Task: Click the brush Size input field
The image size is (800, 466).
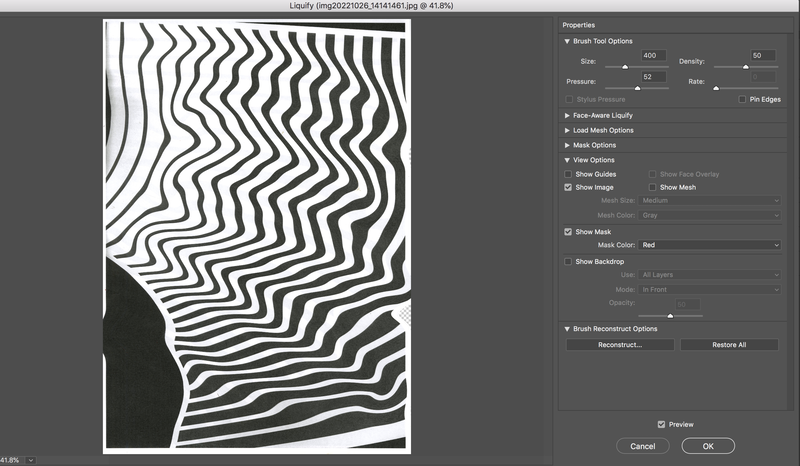Action: [x=654, y=56]
